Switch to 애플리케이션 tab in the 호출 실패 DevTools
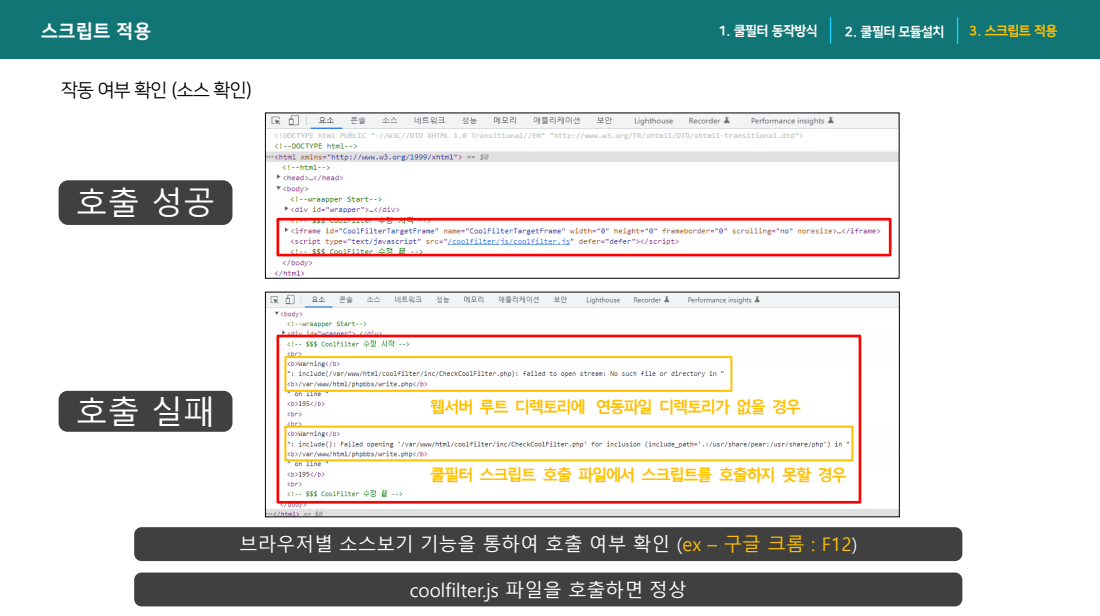The height and width of the screenshot is (616, 1100). [518, 300]
